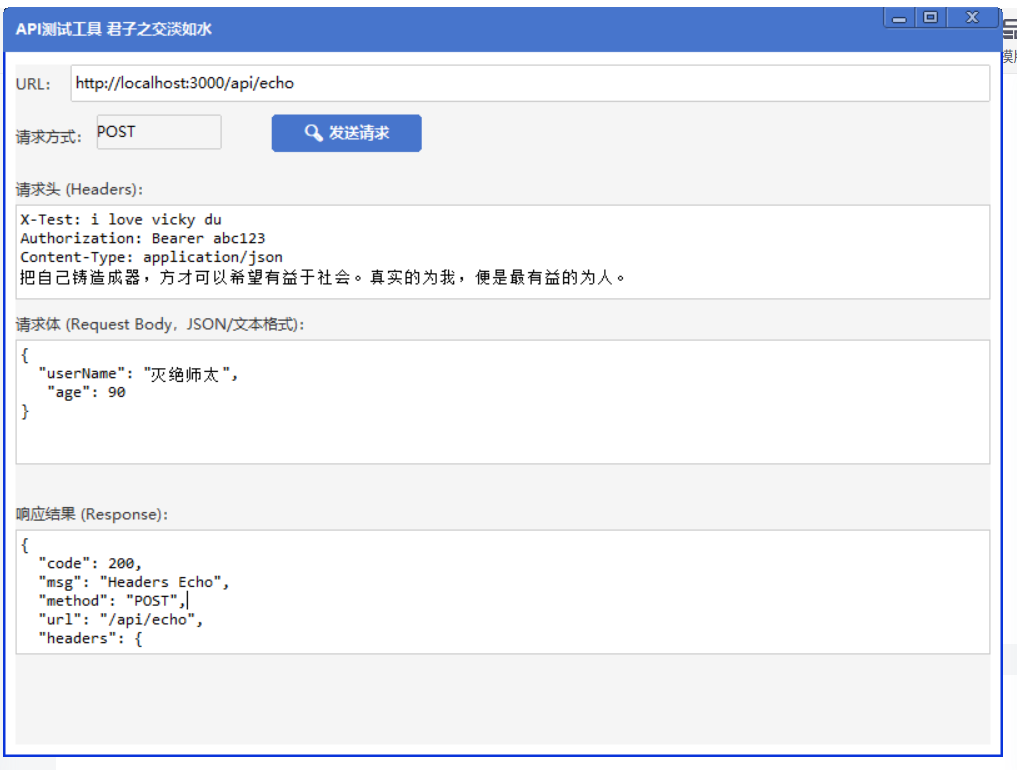The width and height of the screenshot is (1017, 770).
Task: Click the 发送请求 send request button
Action: pos(346,133)
